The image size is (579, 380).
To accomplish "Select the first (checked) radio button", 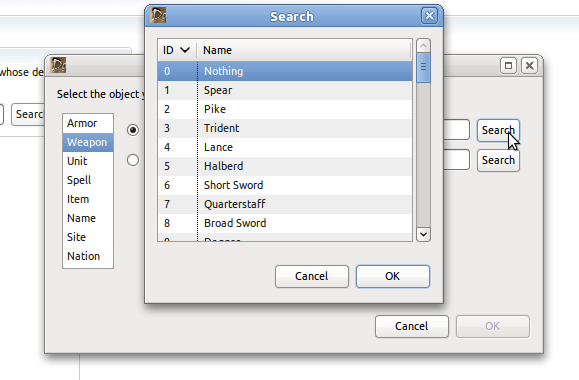I will (x=133, y=130).
